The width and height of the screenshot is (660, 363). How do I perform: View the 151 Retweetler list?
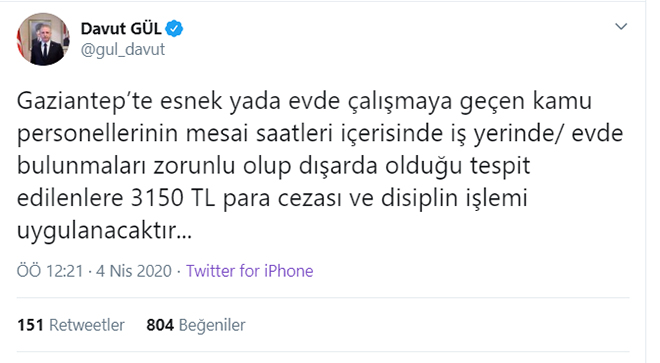(71, 325)
